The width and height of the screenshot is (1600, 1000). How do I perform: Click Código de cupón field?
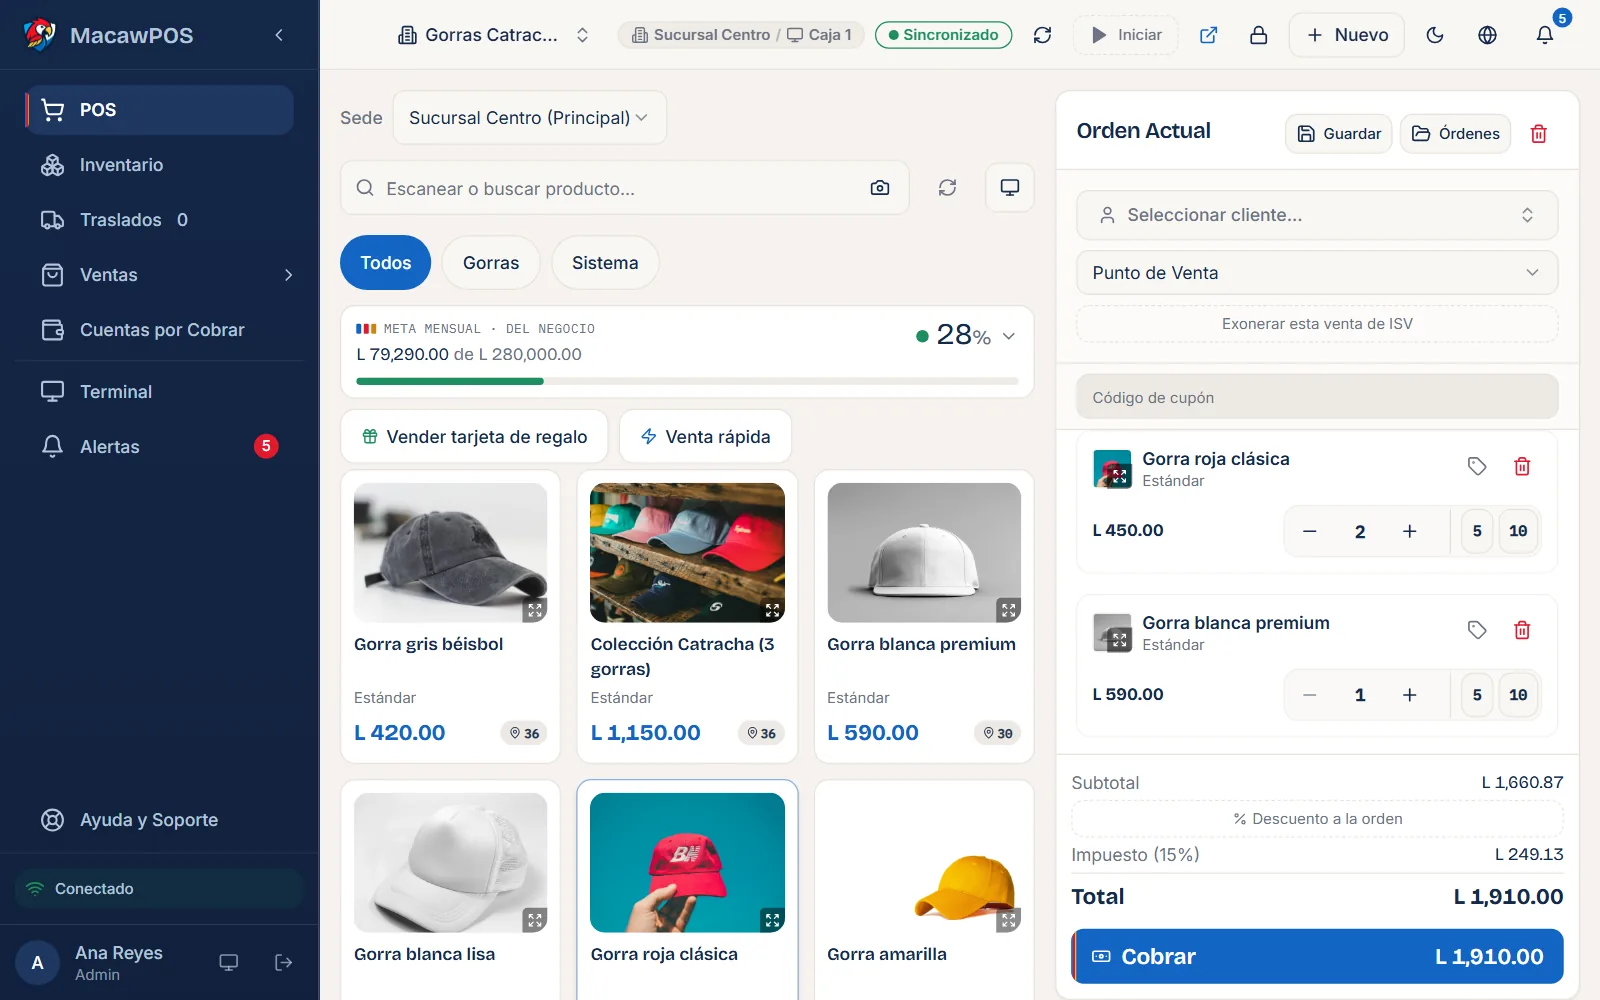[x=1317, y=397]
